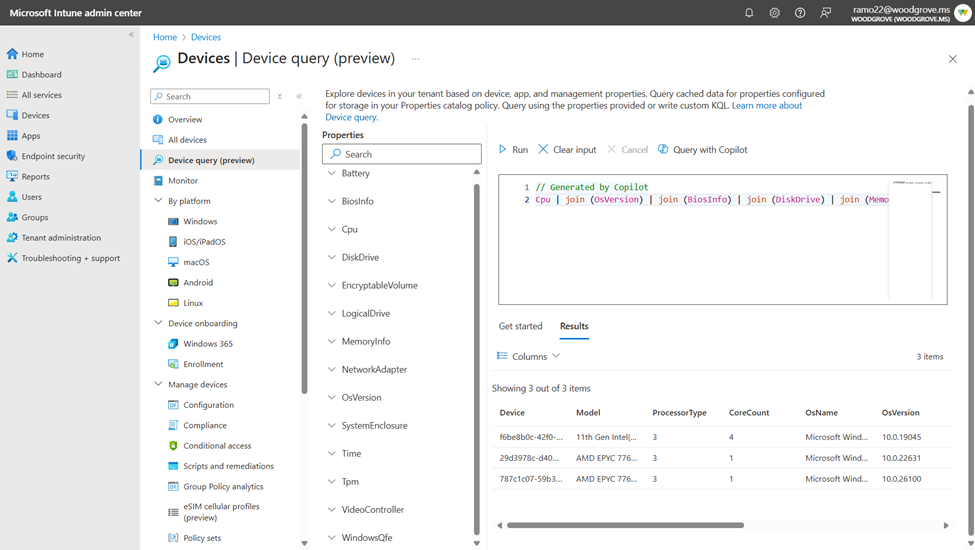Click the Properties search box
This screenshot has height=550, width=975.
(402, 154)
